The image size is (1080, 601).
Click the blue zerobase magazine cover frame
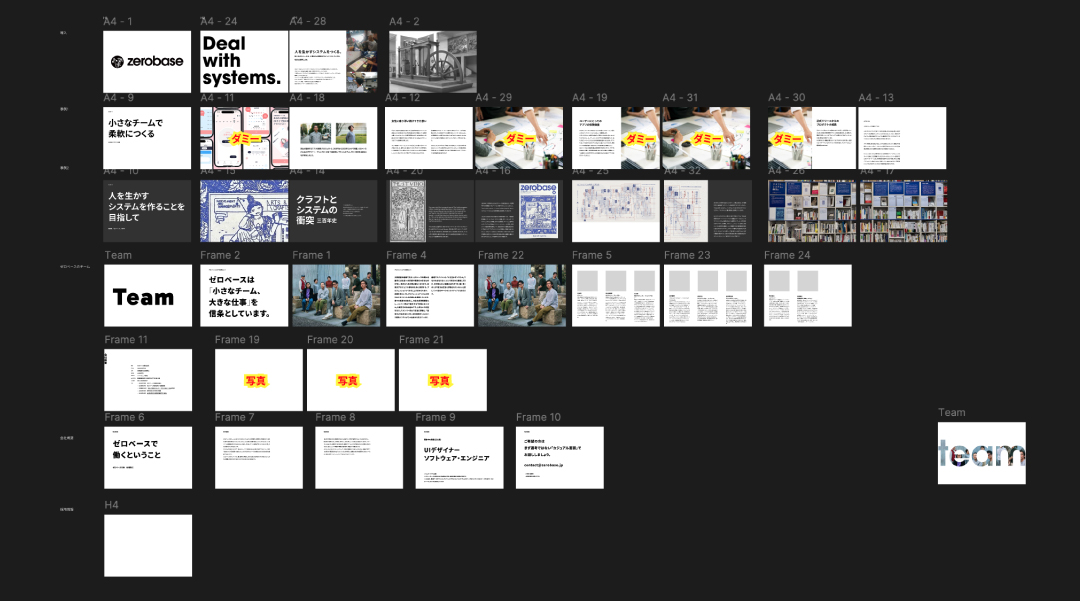(x=540, y=211)
